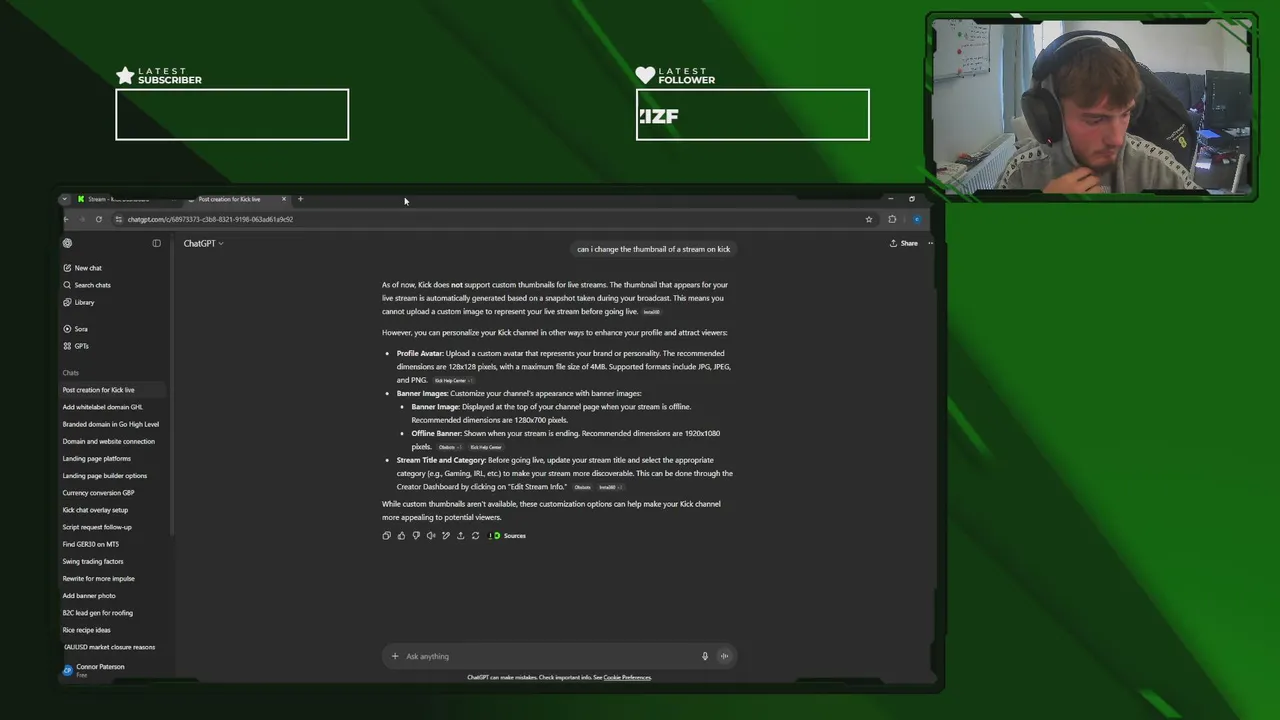Open the ChatGPT model selector dropdown
The image size is (1280, 720).
point(203,243)
